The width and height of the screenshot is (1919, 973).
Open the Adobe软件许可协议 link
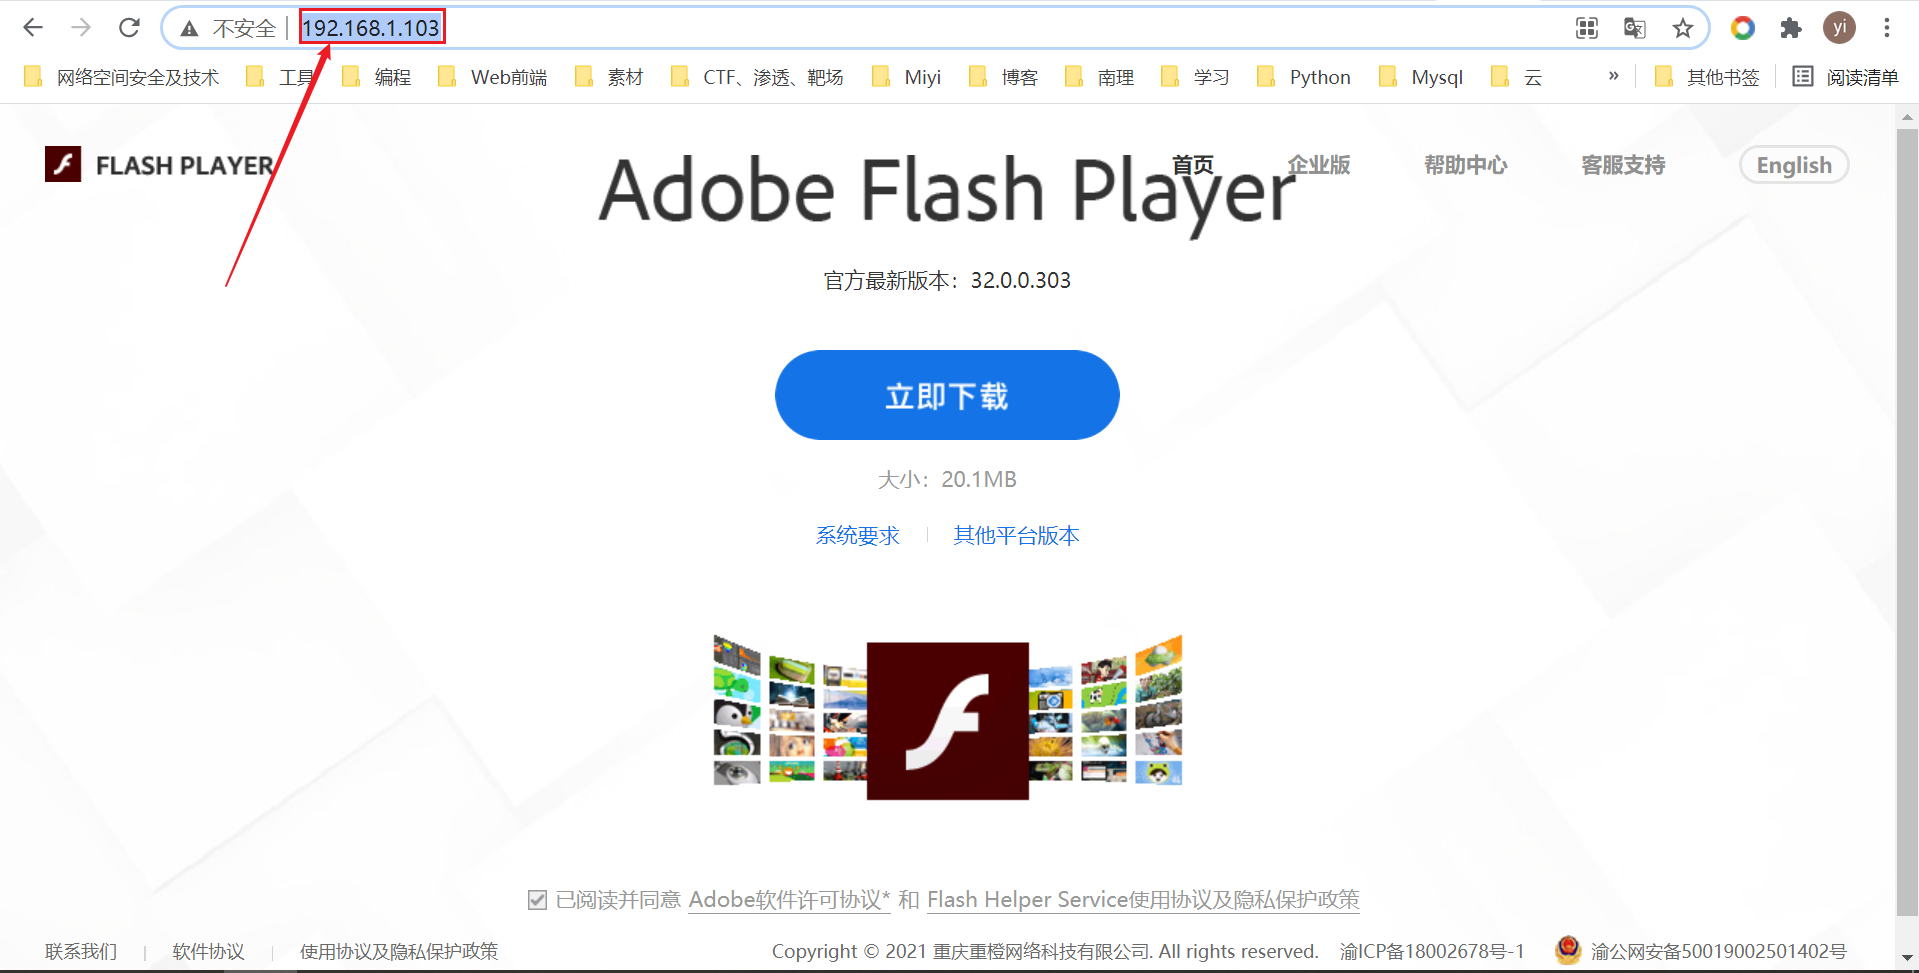click(x=789, y=900)
